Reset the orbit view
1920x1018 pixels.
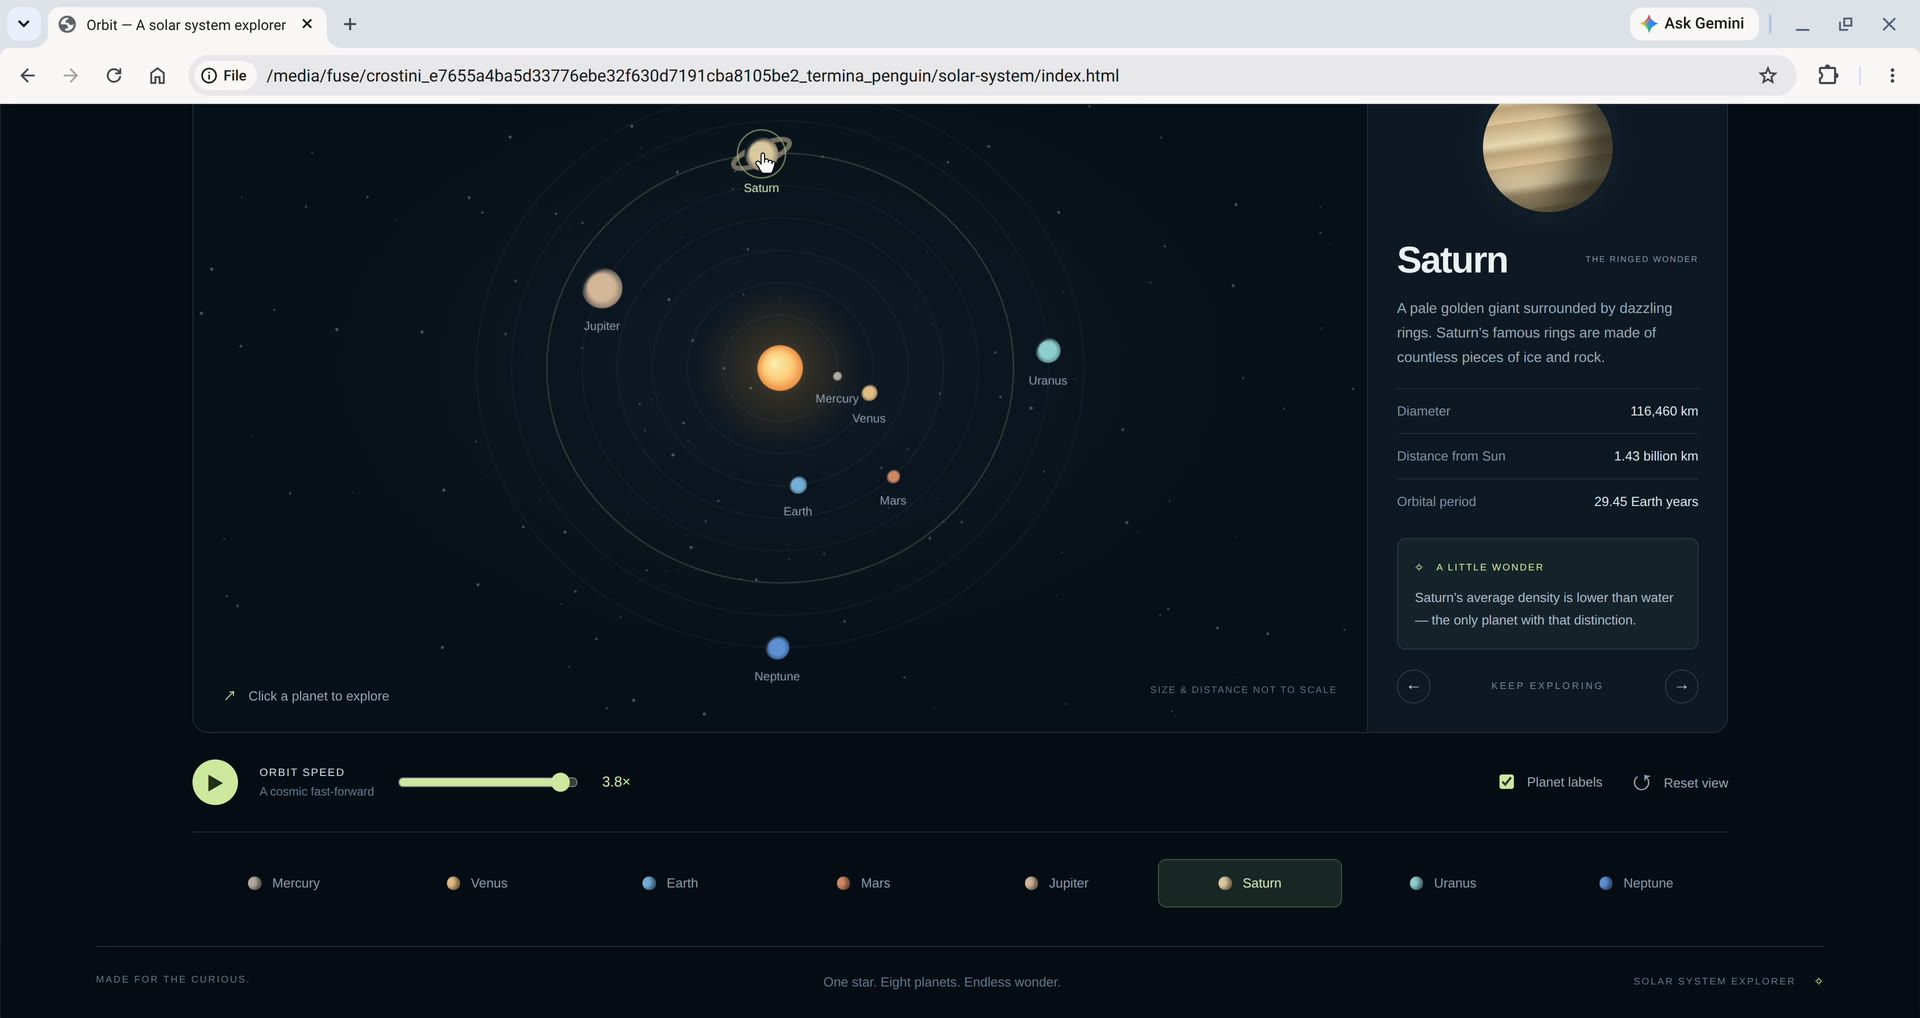click(x=1681, y=783)
